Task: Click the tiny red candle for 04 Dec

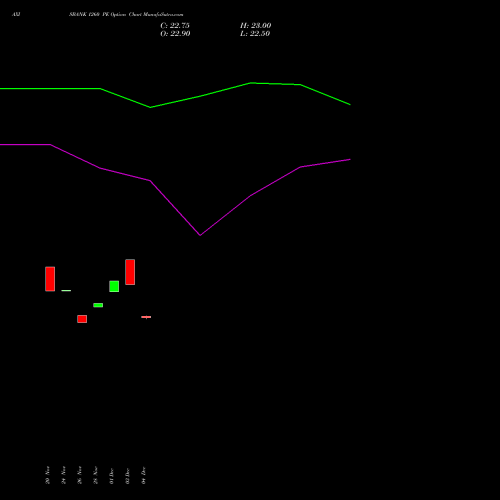Action: point(146,317)
